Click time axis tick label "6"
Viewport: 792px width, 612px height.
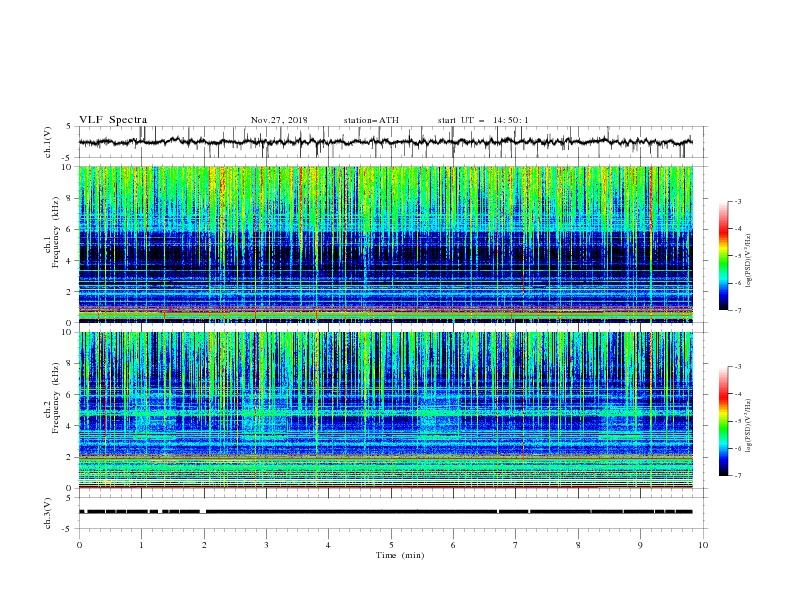(x=454, y=545)
